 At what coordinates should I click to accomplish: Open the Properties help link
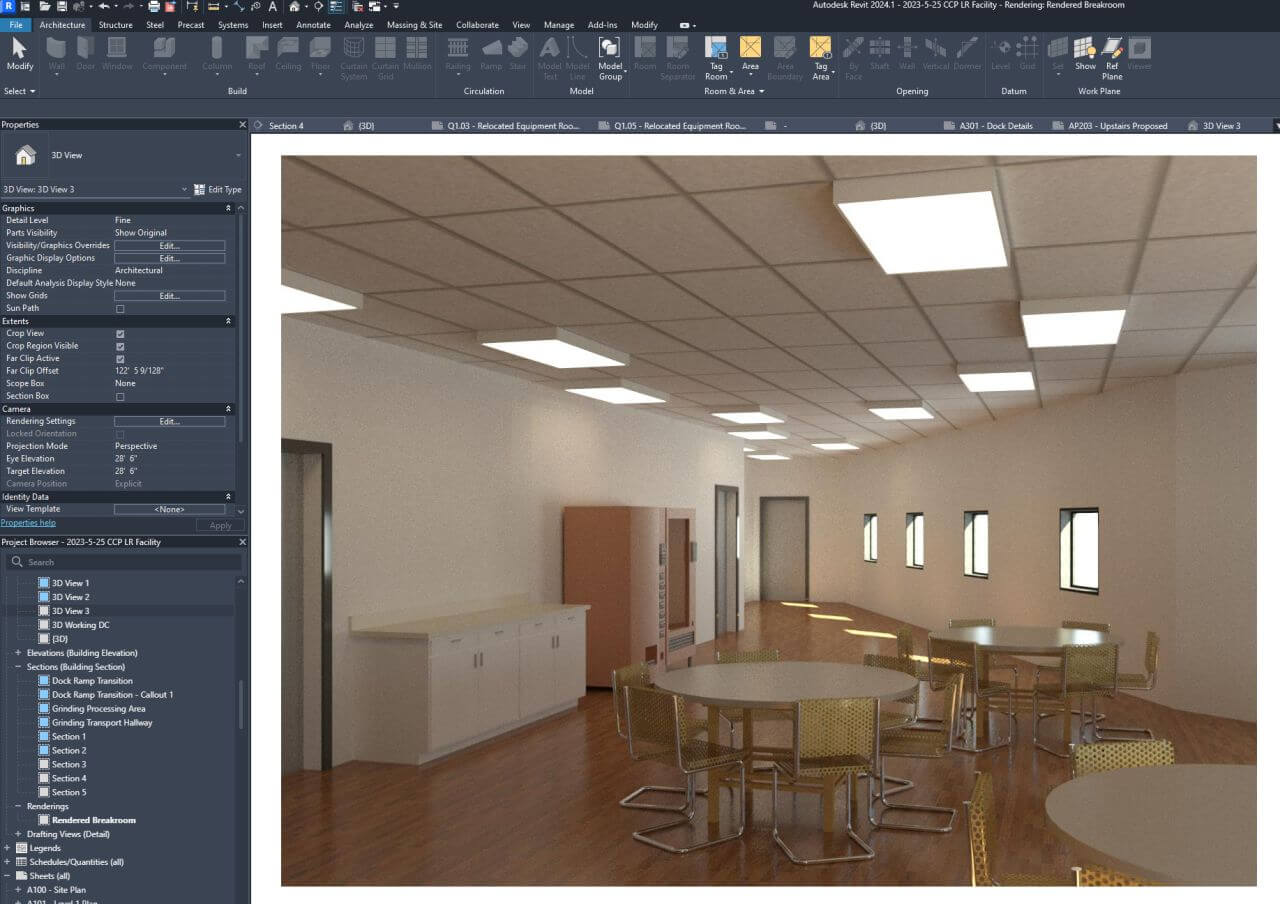point(28,523)
